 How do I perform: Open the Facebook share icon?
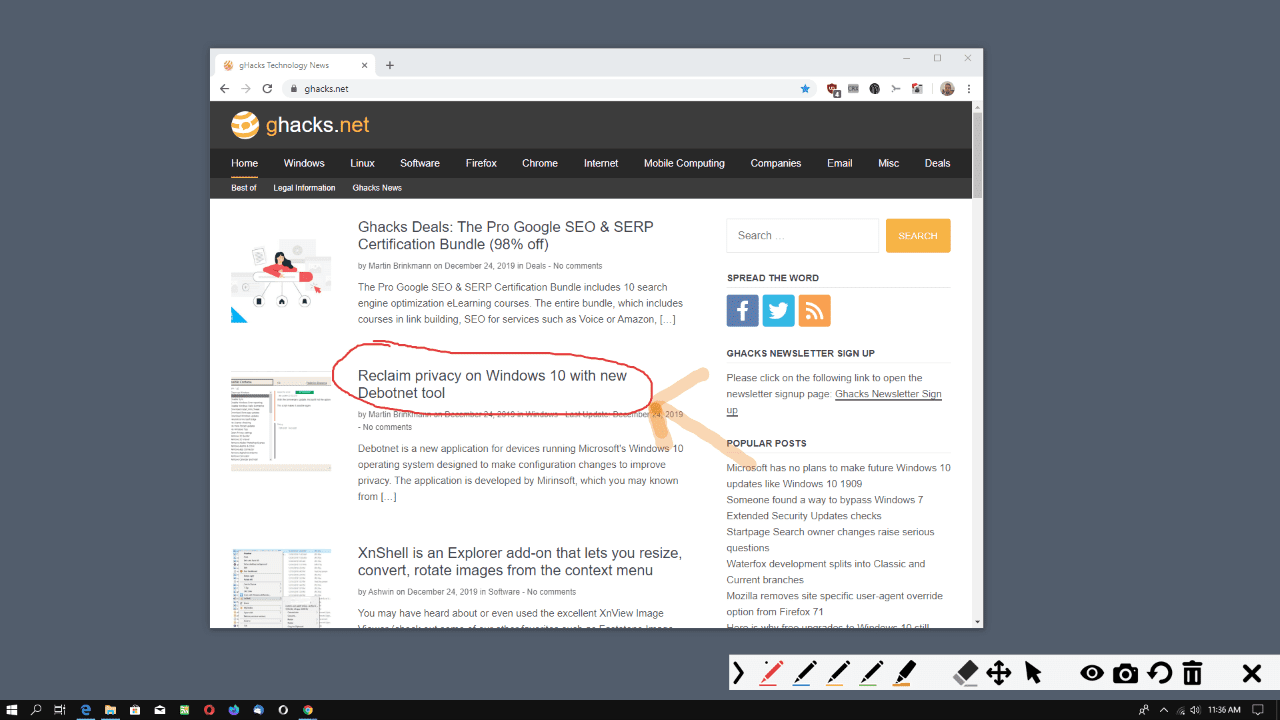(743, 311)
